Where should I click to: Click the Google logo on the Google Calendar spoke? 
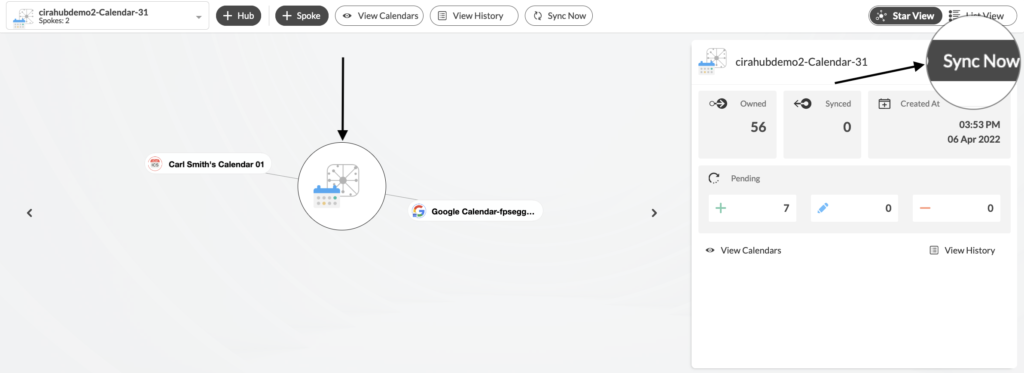(x=419, y=211)
